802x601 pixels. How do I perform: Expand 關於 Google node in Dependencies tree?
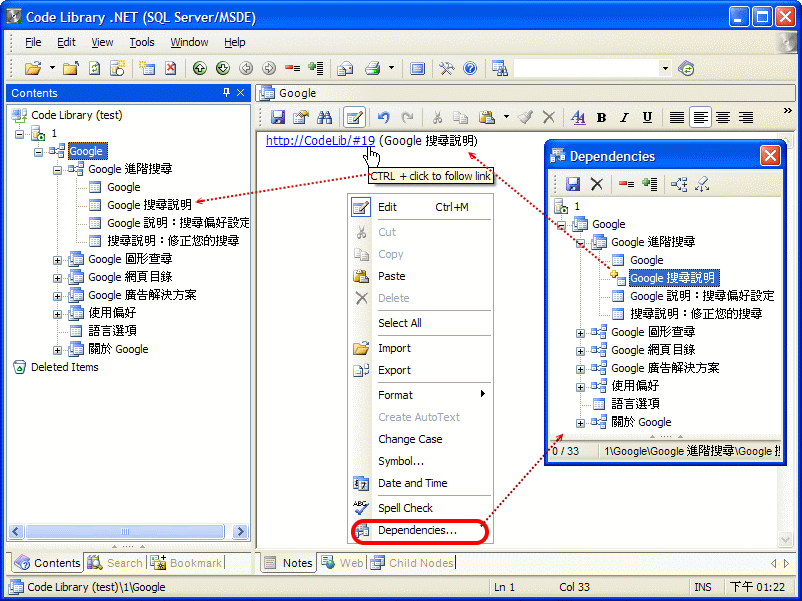pos(580,423)
